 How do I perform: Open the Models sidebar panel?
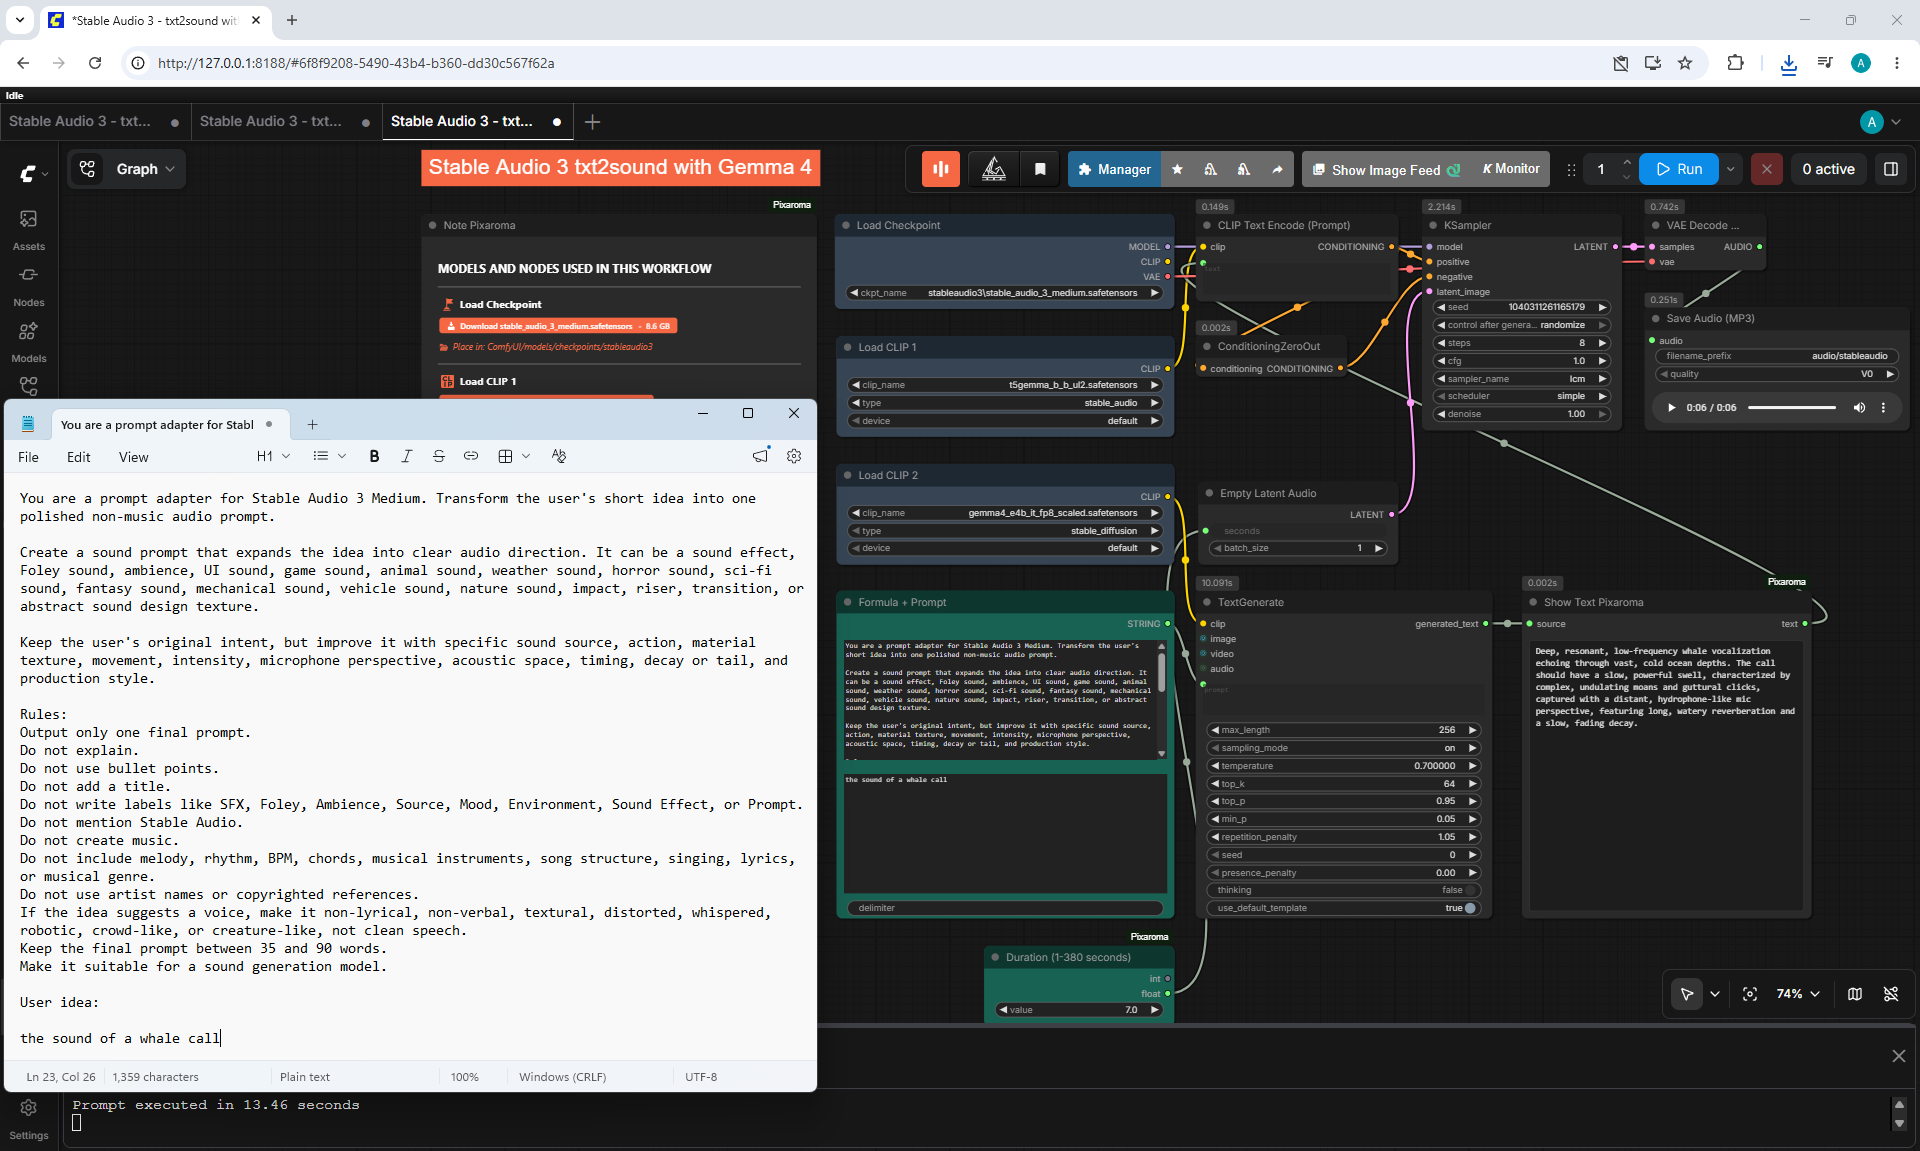click(x=29, y=341)
